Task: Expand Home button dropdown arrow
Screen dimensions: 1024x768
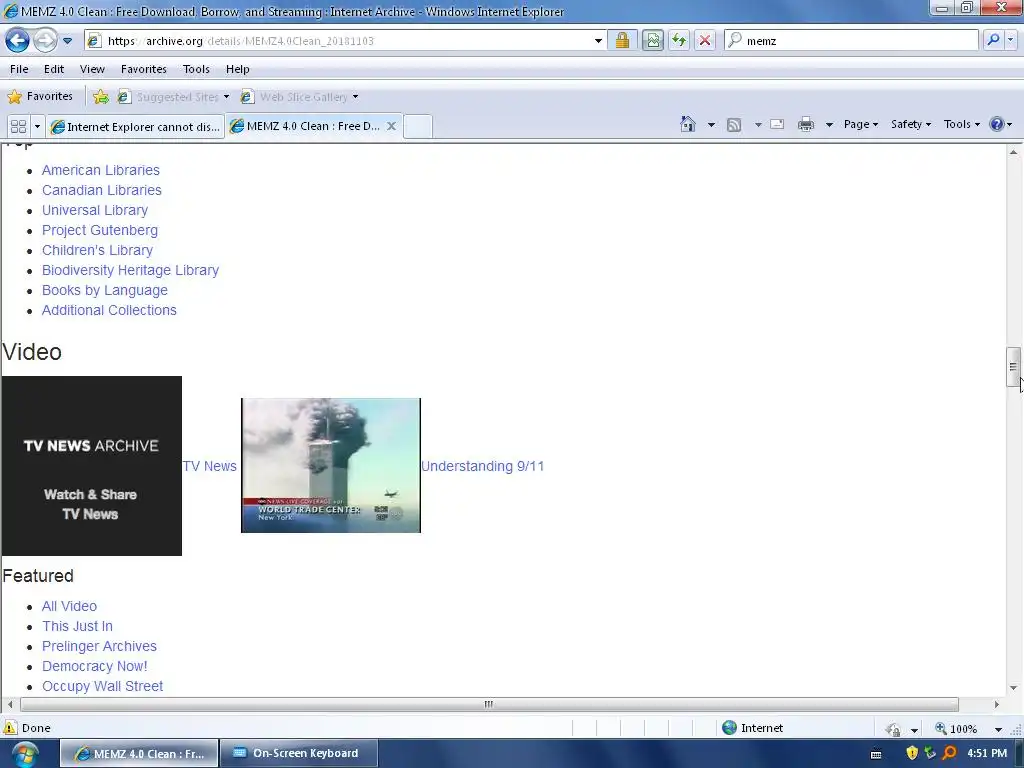Action: [x=711, y=124]
